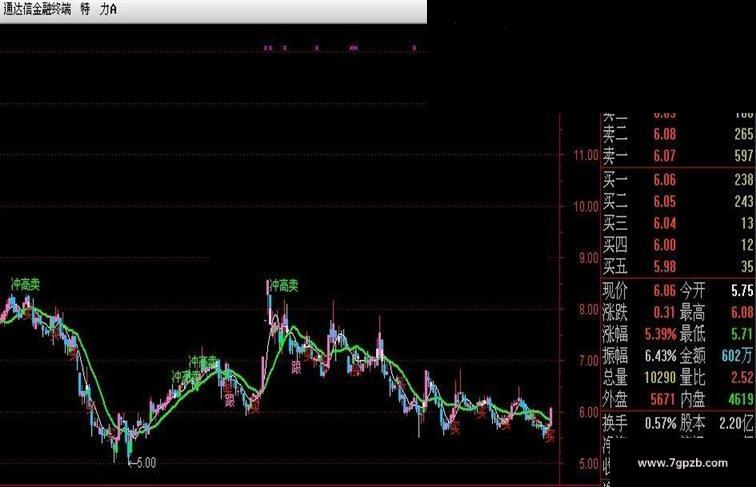756x487 pixels.
Task: Click the 7.00 price axis label
Action: tap(589, 361)
